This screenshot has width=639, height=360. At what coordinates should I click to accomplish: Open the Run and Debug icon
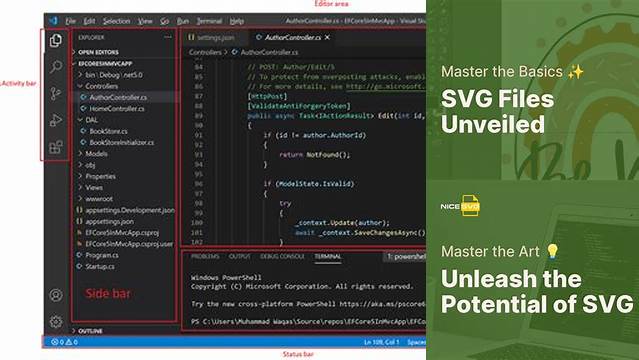[56, 120]
